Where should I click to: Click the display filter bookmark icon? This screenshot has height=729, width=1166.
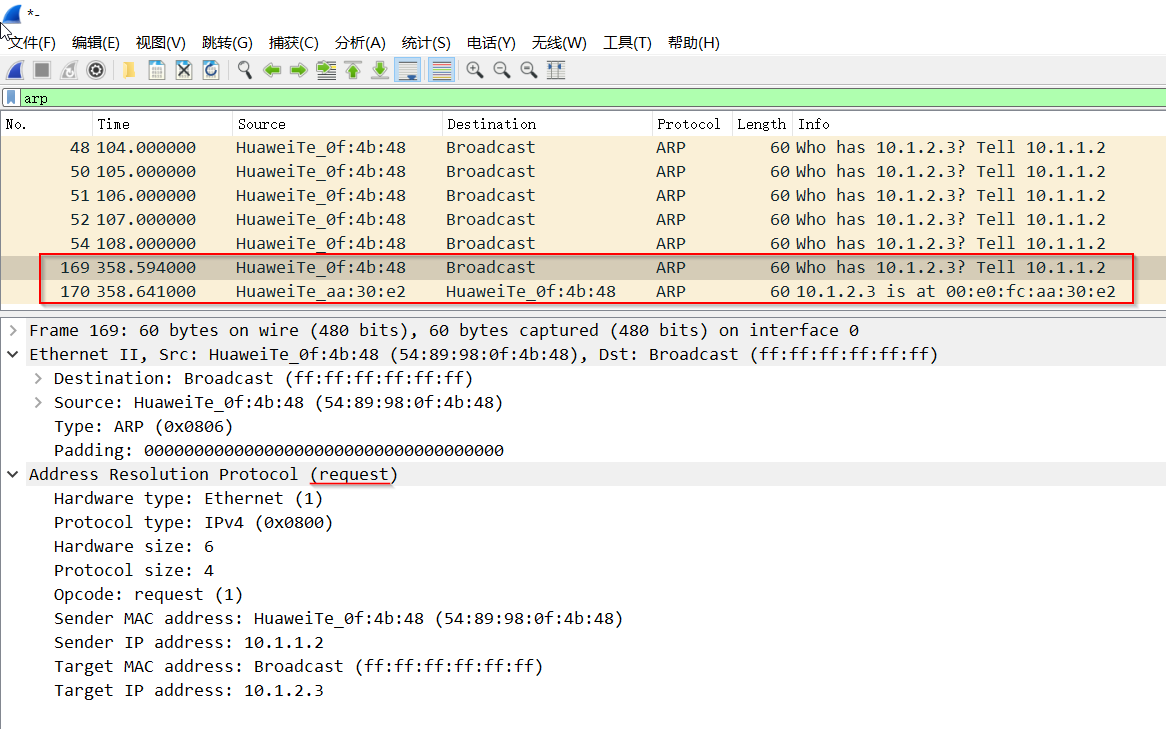10,98
